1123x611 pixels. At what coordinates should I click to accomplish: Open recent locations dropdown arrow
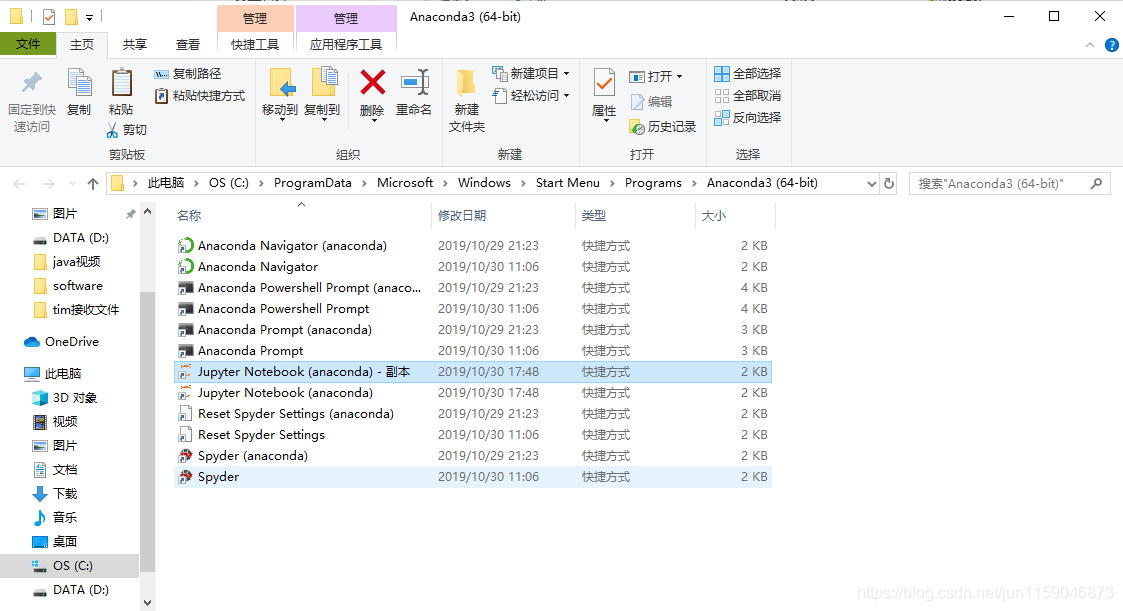(72, 184)
